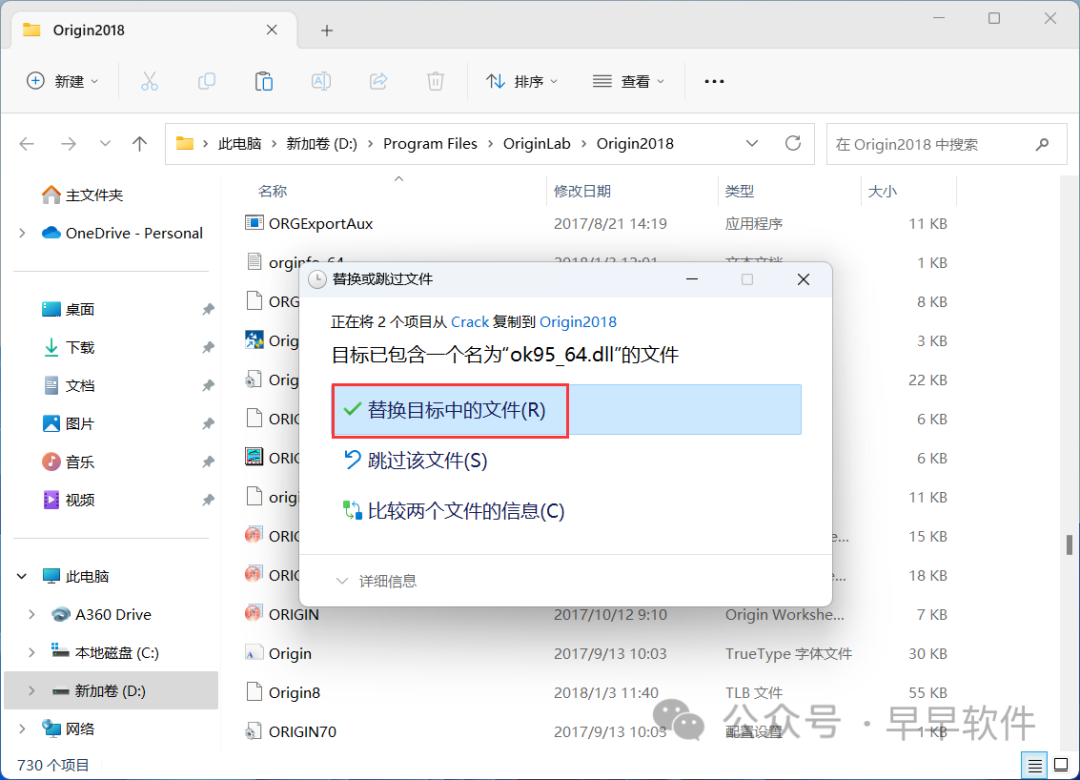Switch to details view layout icon
The width and height of the screenshot is (1080, 780).
coord(1037,765)
